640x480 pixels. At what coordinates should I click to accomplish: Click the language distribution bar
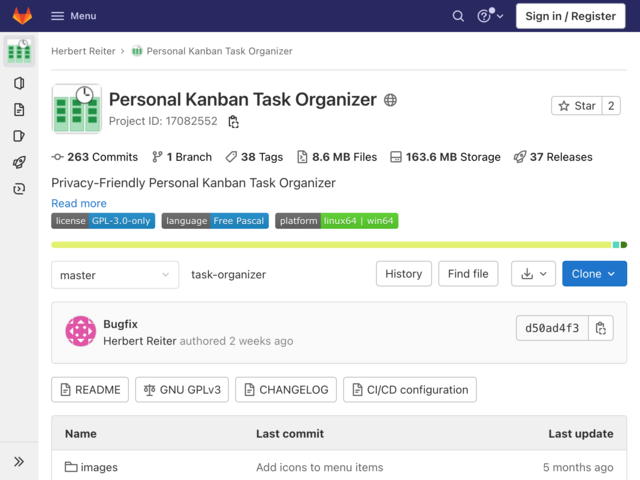click(x=339, y=245)
